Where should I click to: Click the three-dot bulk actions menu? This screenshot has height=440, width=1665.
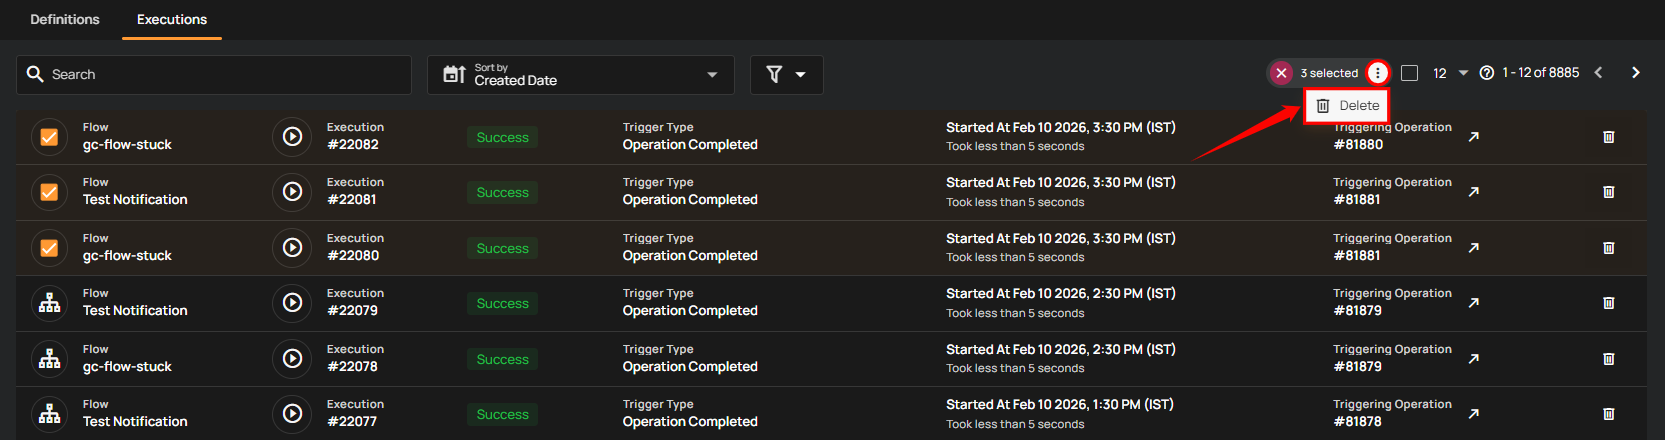pos(1378,73)
